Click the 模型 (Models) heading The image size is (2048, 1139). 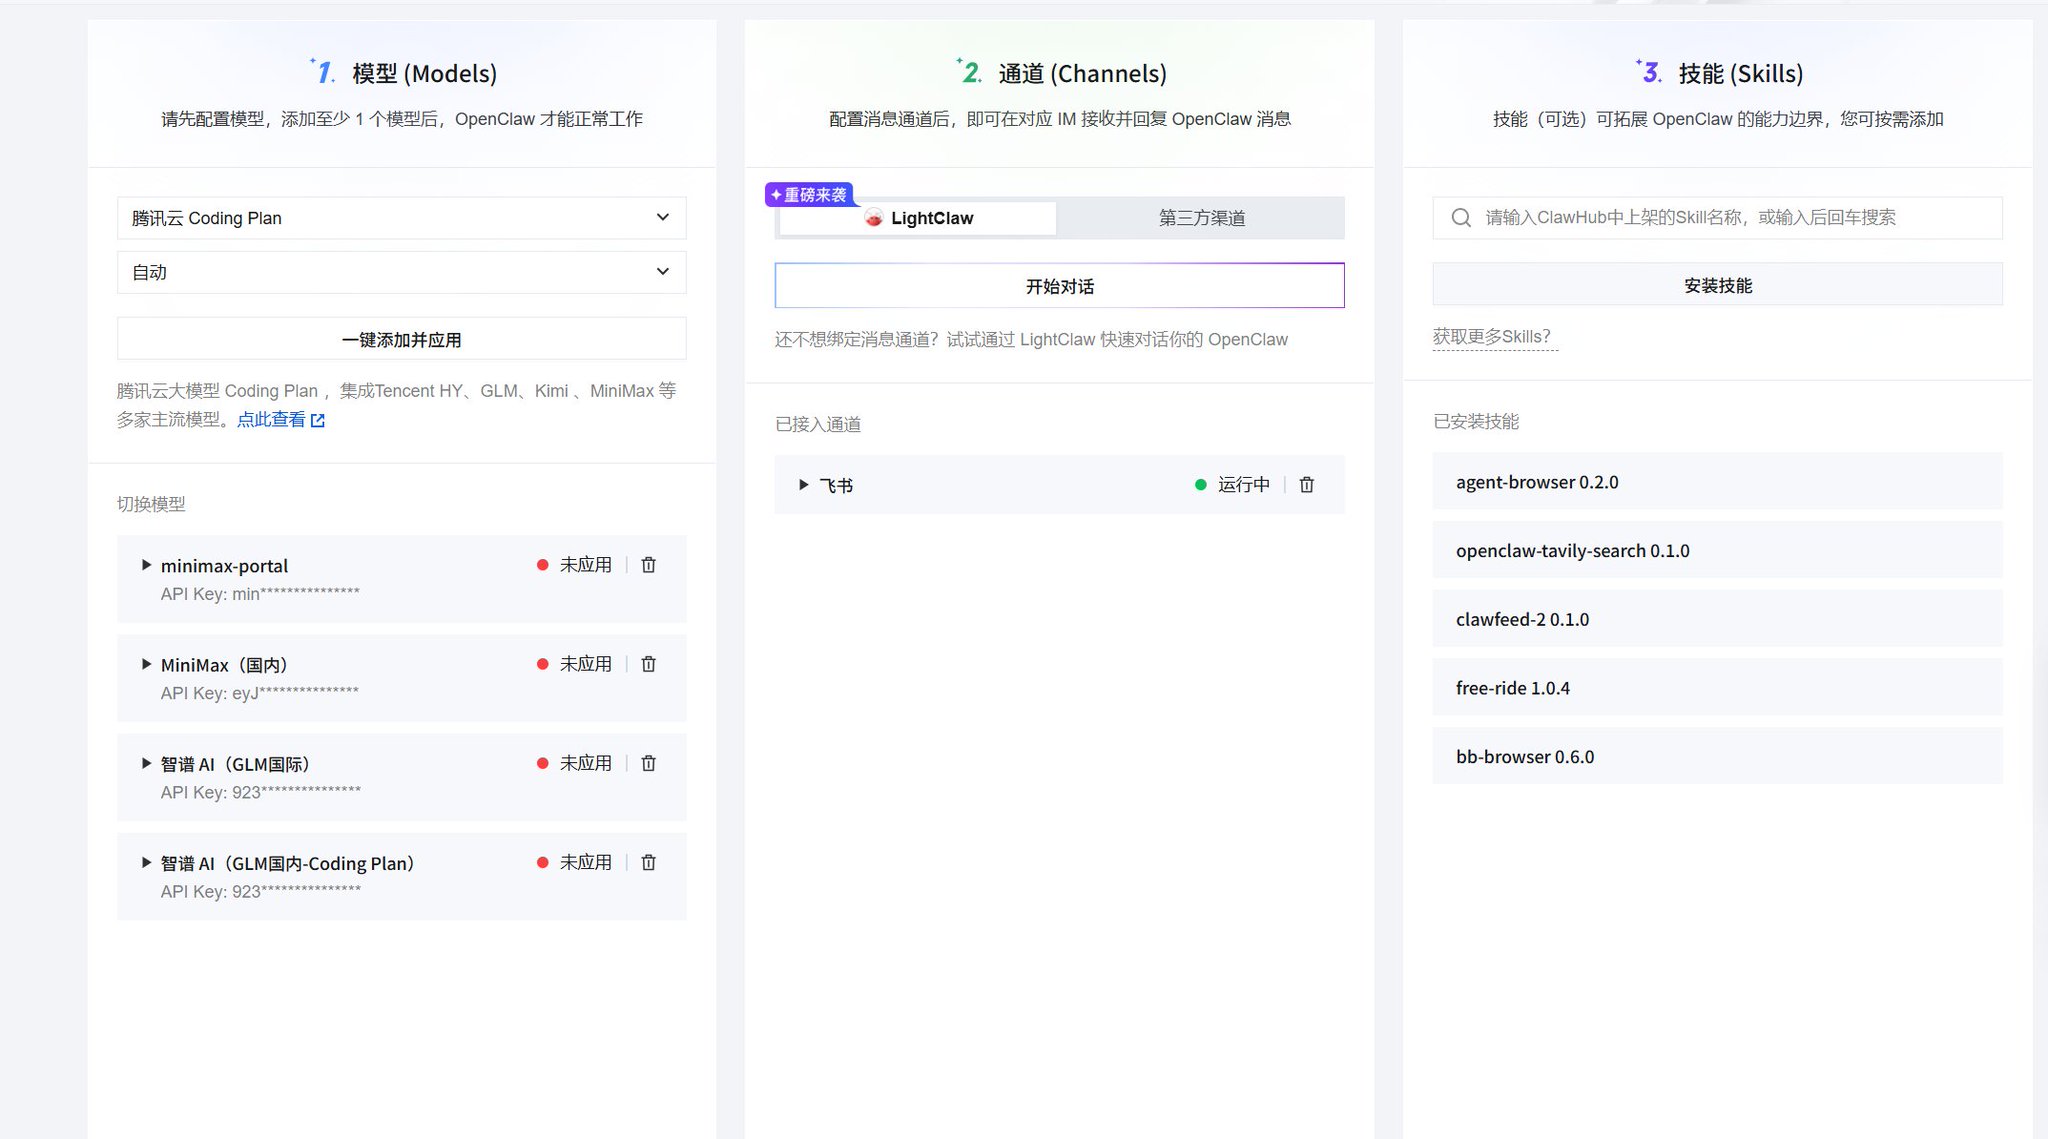pos(424,73)
